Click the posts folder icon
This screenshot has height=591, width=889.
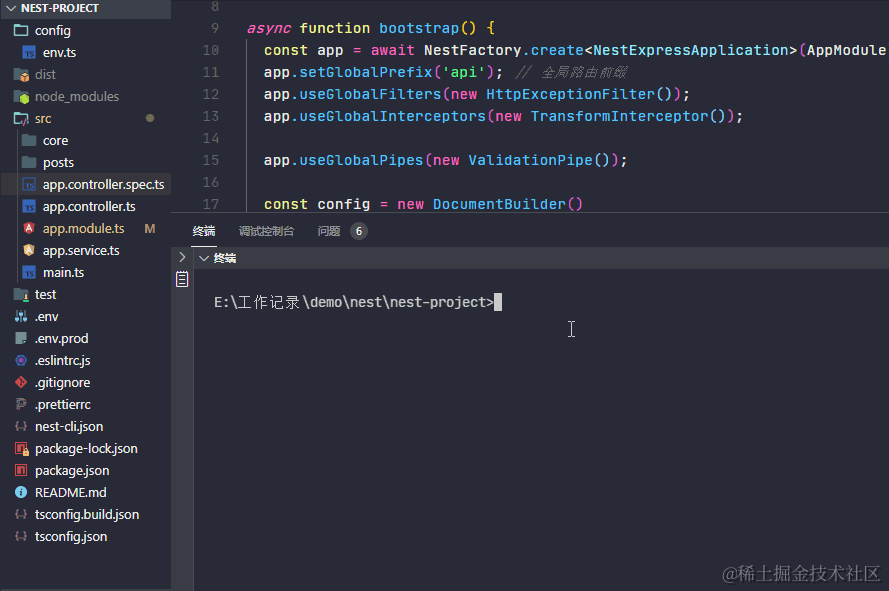point(29,162)
